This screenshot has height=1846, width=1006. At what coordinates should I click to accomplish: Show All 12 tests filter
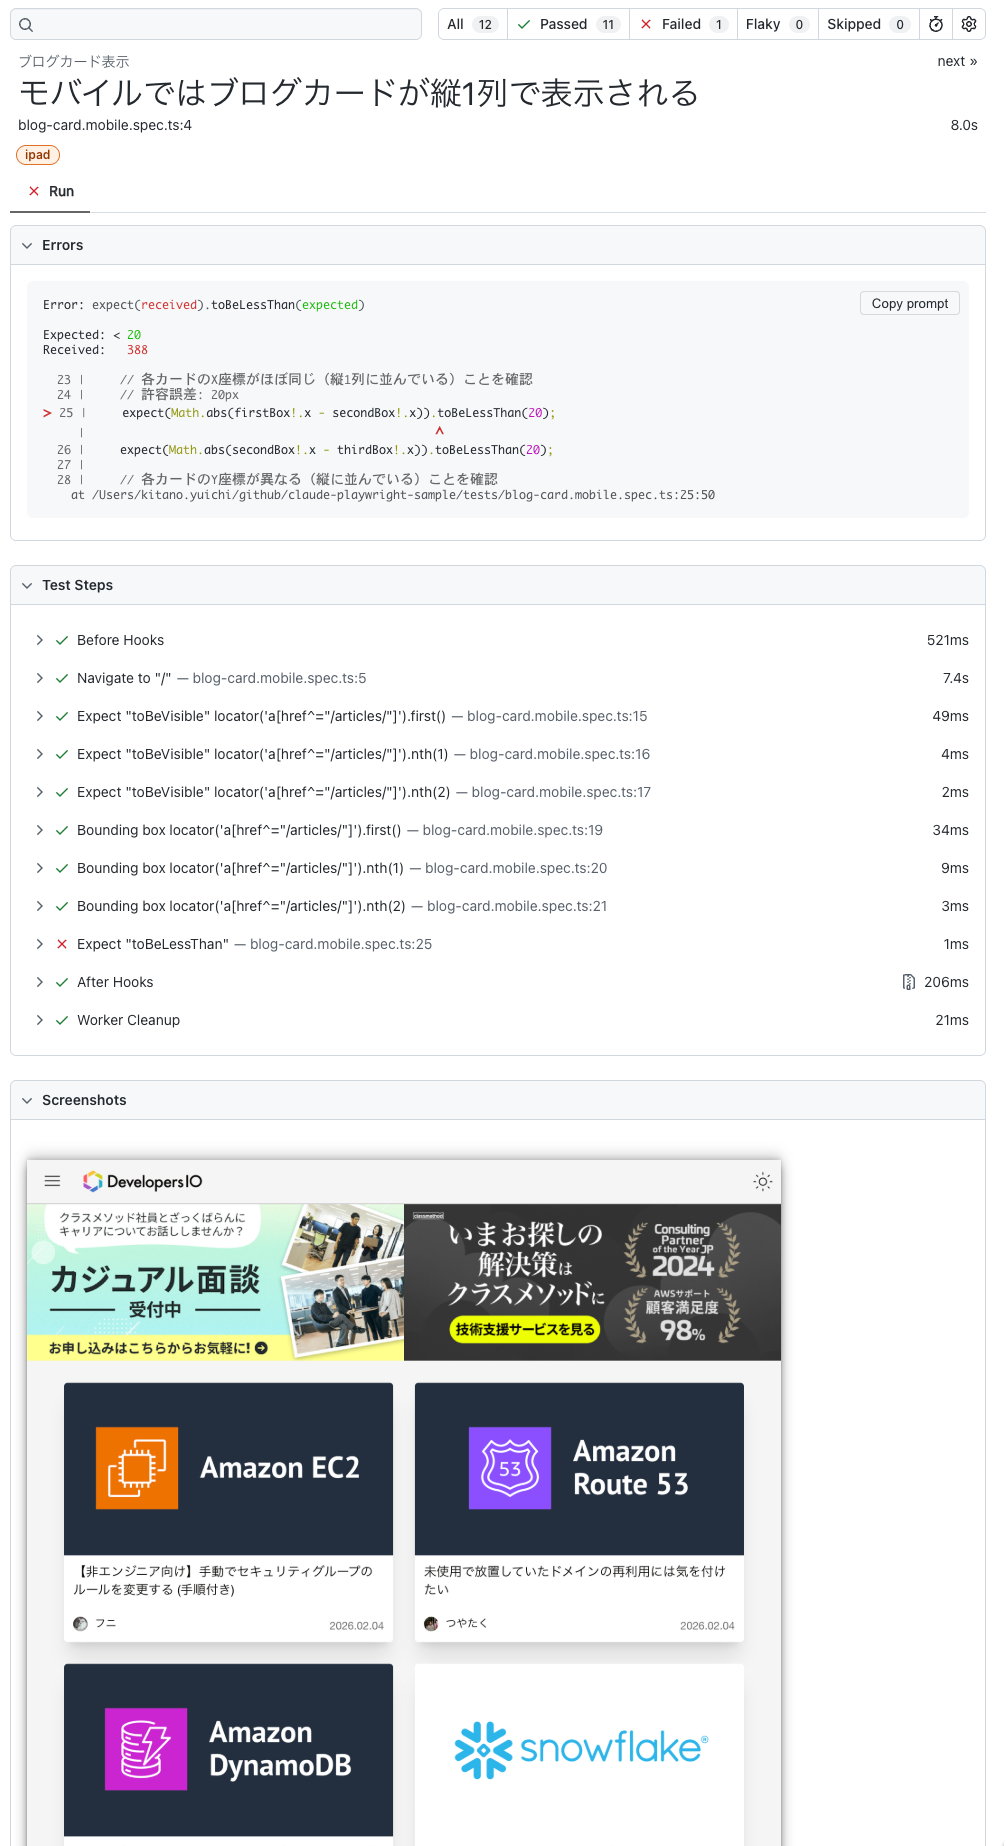tap(472, 24)
